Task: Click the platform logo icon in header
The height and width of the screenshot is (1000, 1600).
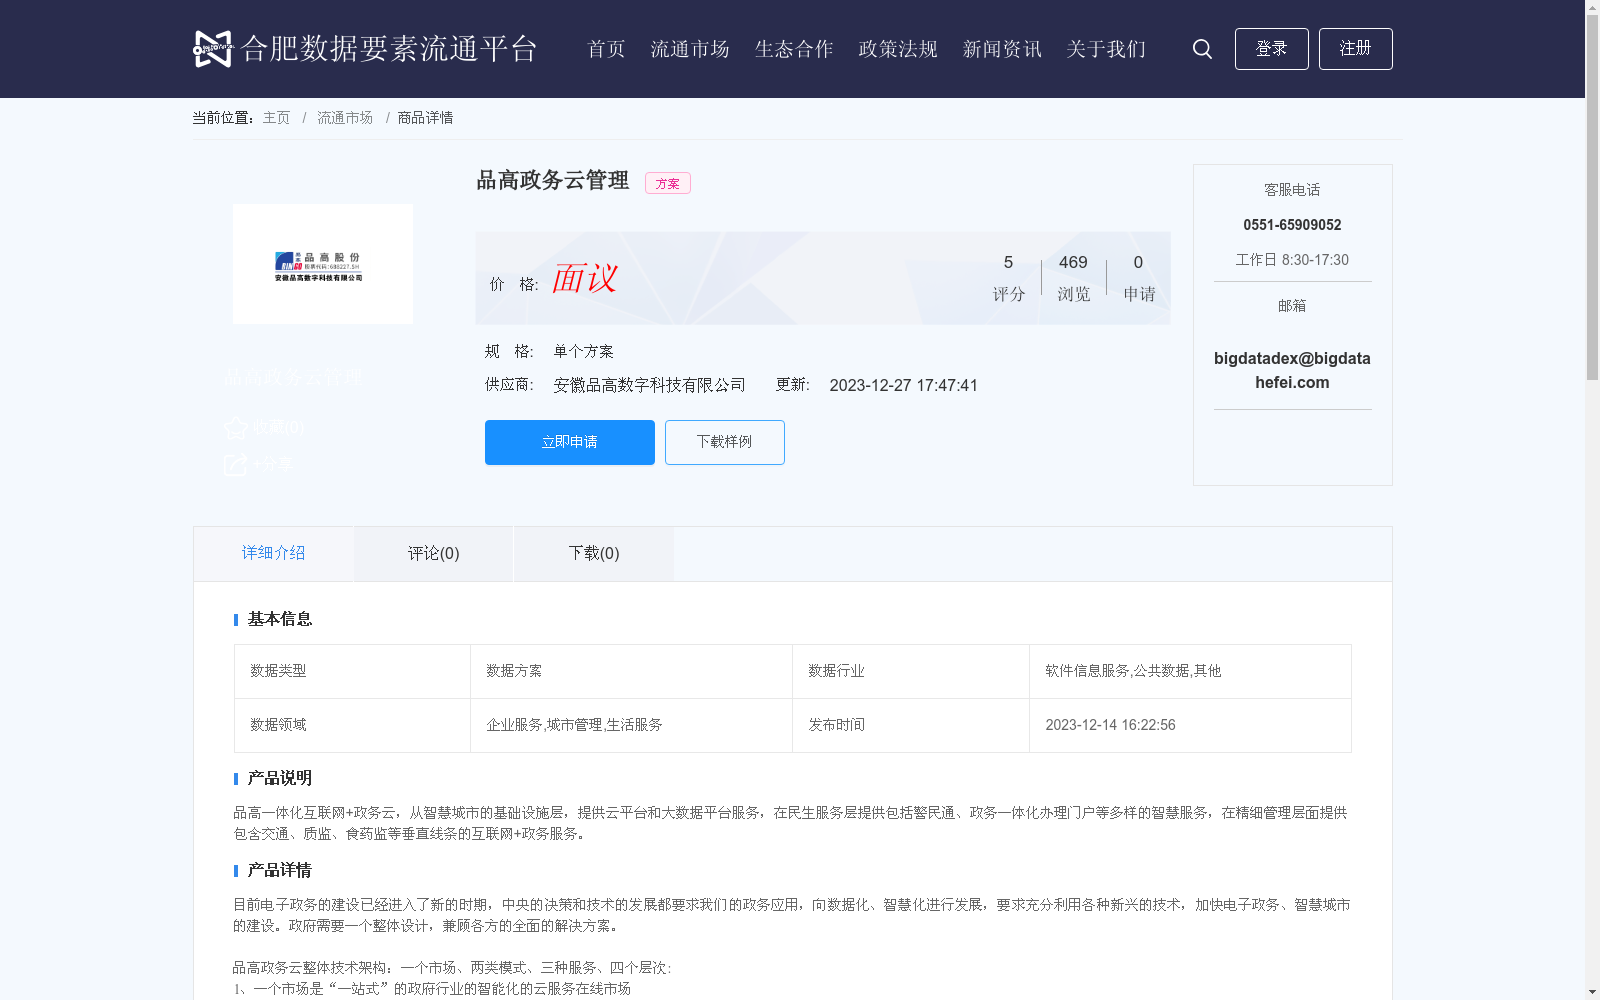Action: click(212, 49)
